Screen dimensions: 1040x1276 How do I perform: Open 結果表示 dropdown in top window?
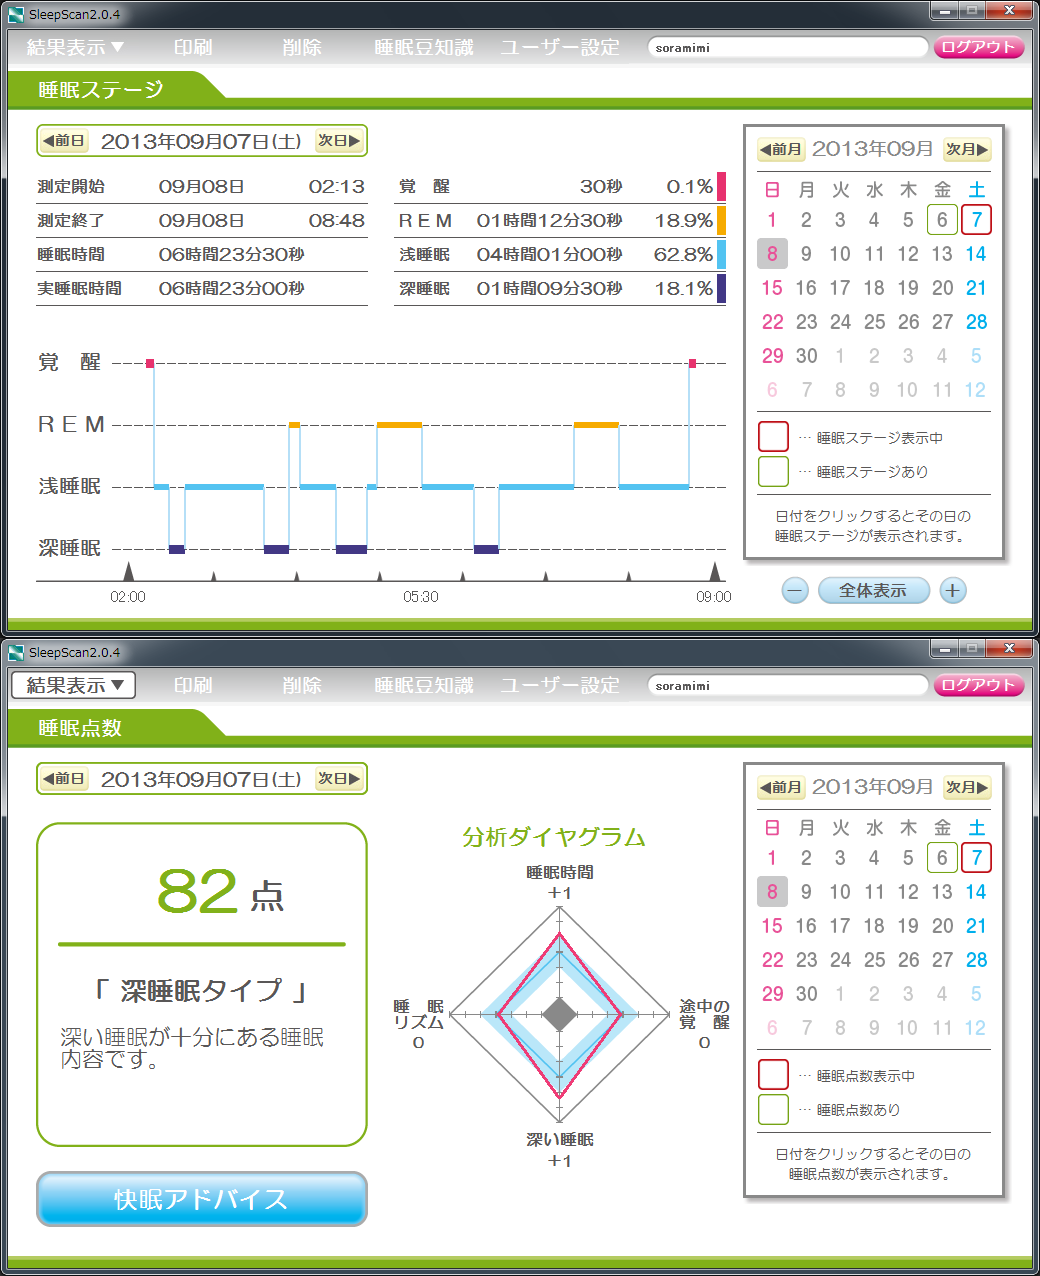pos(74,47)
